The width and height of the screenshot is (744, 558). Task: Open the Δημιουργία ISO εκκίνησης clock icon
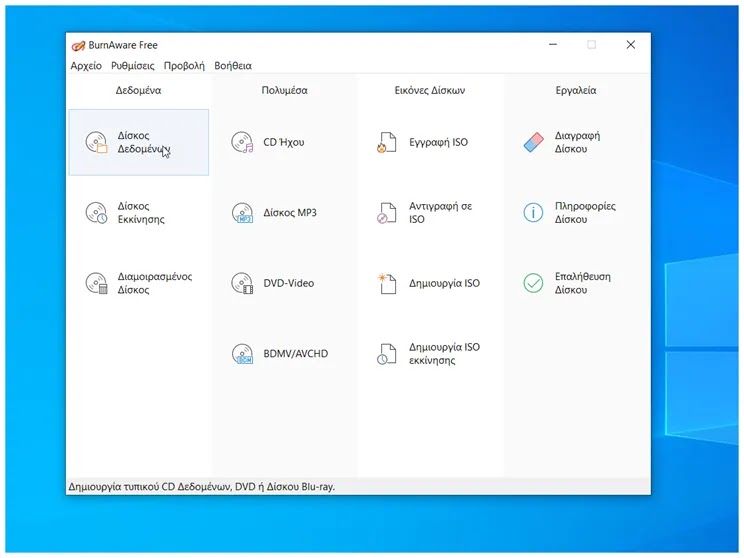pos(387,354)
